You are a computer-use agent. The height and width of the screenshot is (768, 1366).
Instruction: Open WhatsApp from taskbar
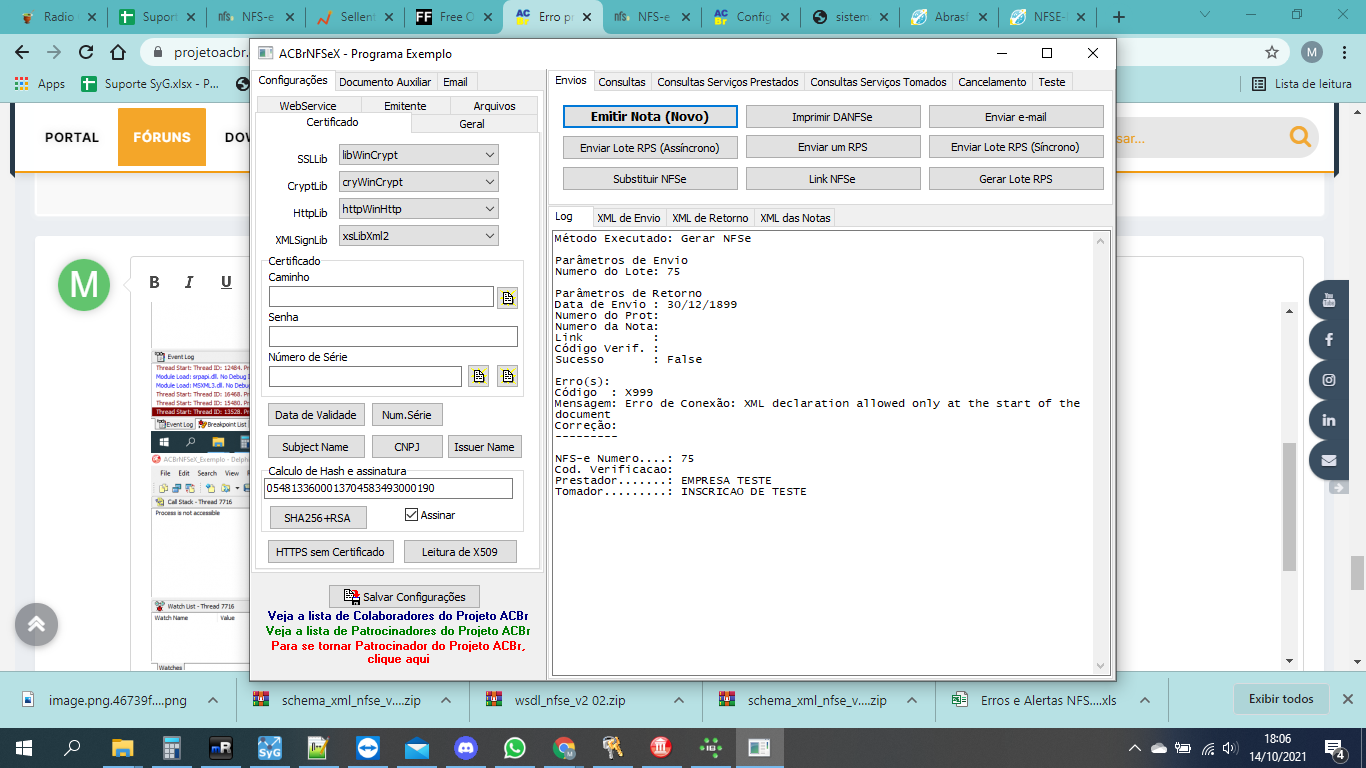pyautogui.click(x=514, y=747)
